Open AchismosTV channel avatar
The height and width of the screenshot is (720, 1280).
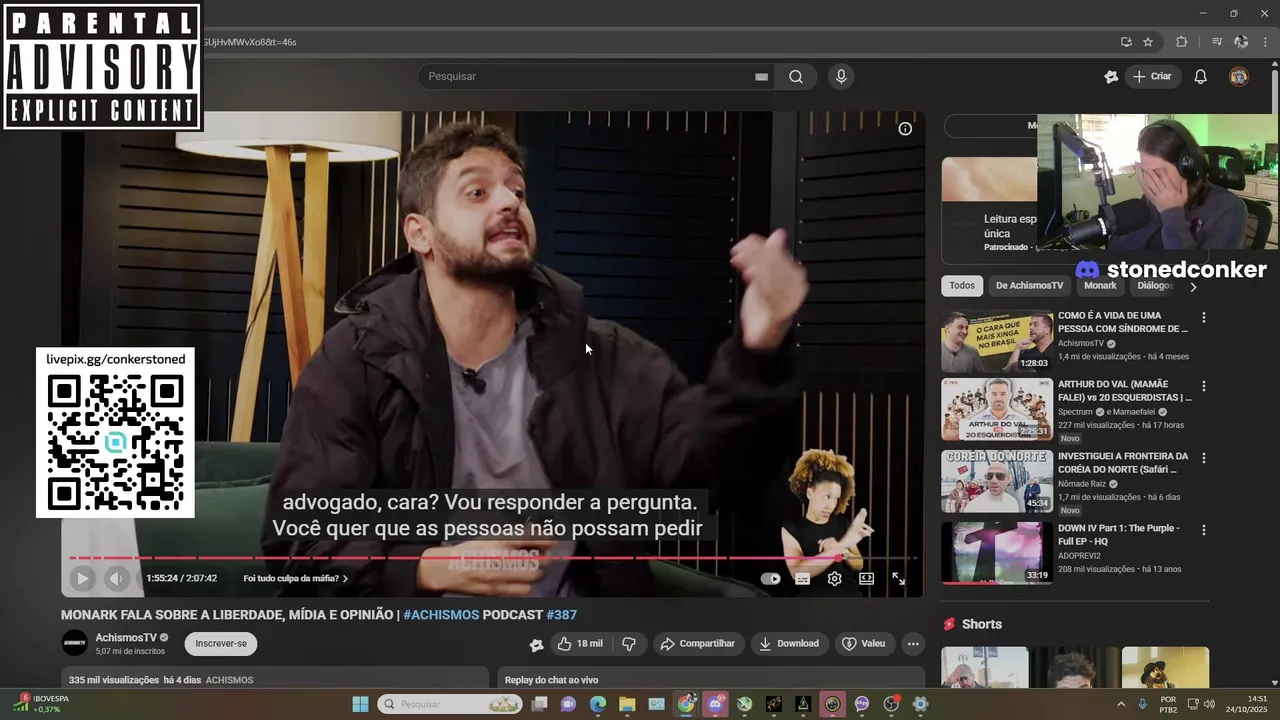click(x=75, y=643)
